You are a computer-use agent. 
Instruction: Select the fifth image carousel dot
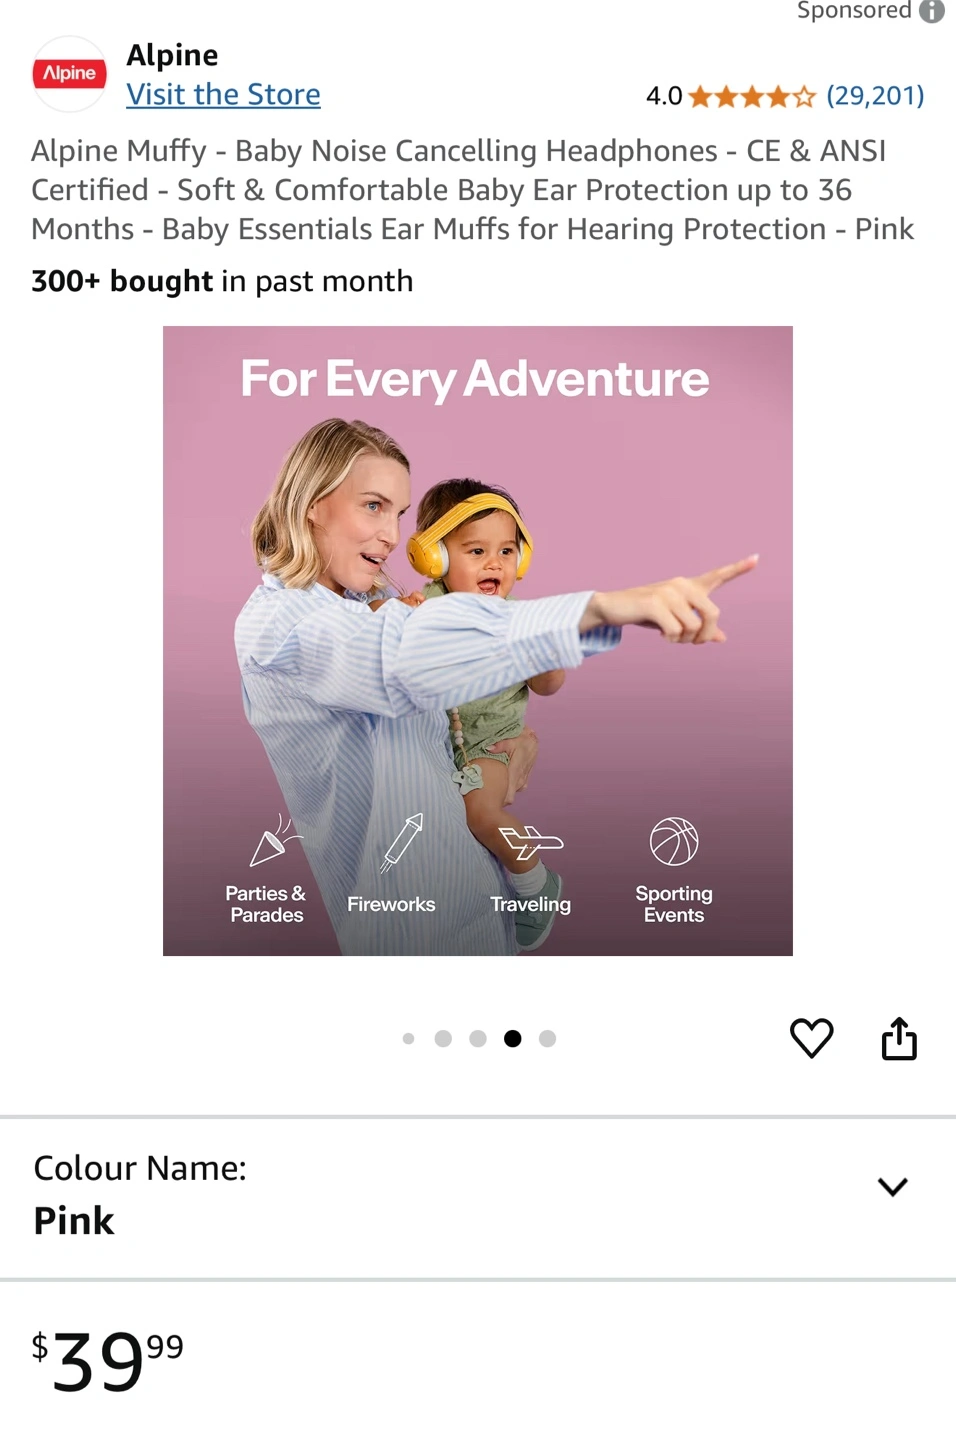pyautogui.click(x=547, y=1039)
